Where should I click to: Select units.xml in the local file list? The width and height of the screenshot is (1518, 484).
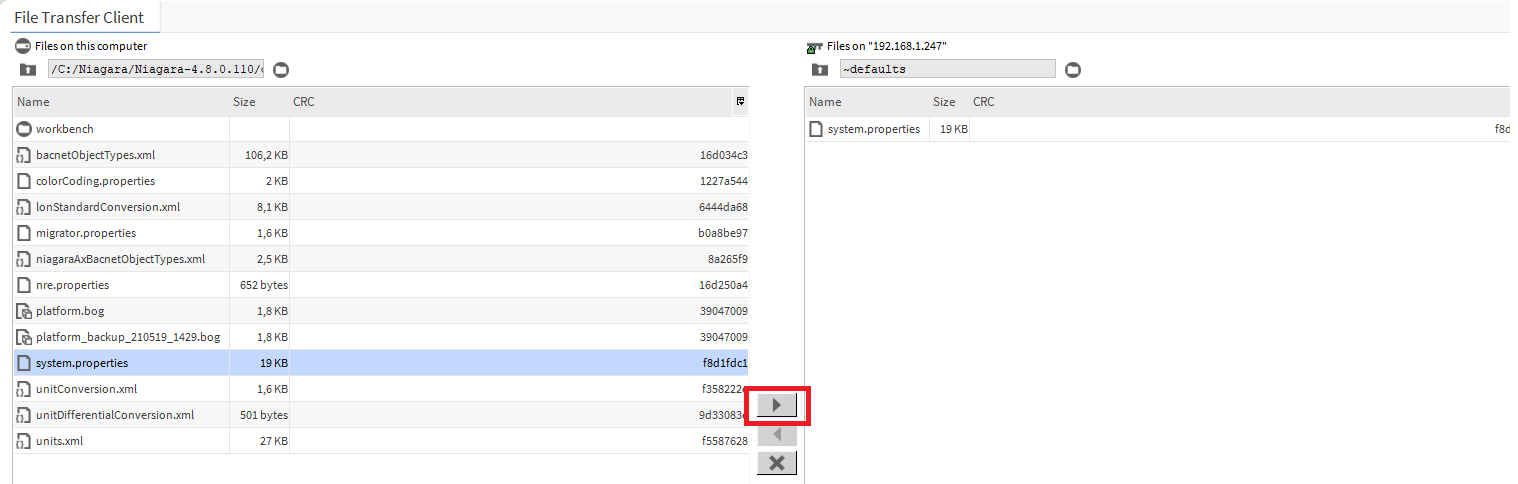(59, 441)
